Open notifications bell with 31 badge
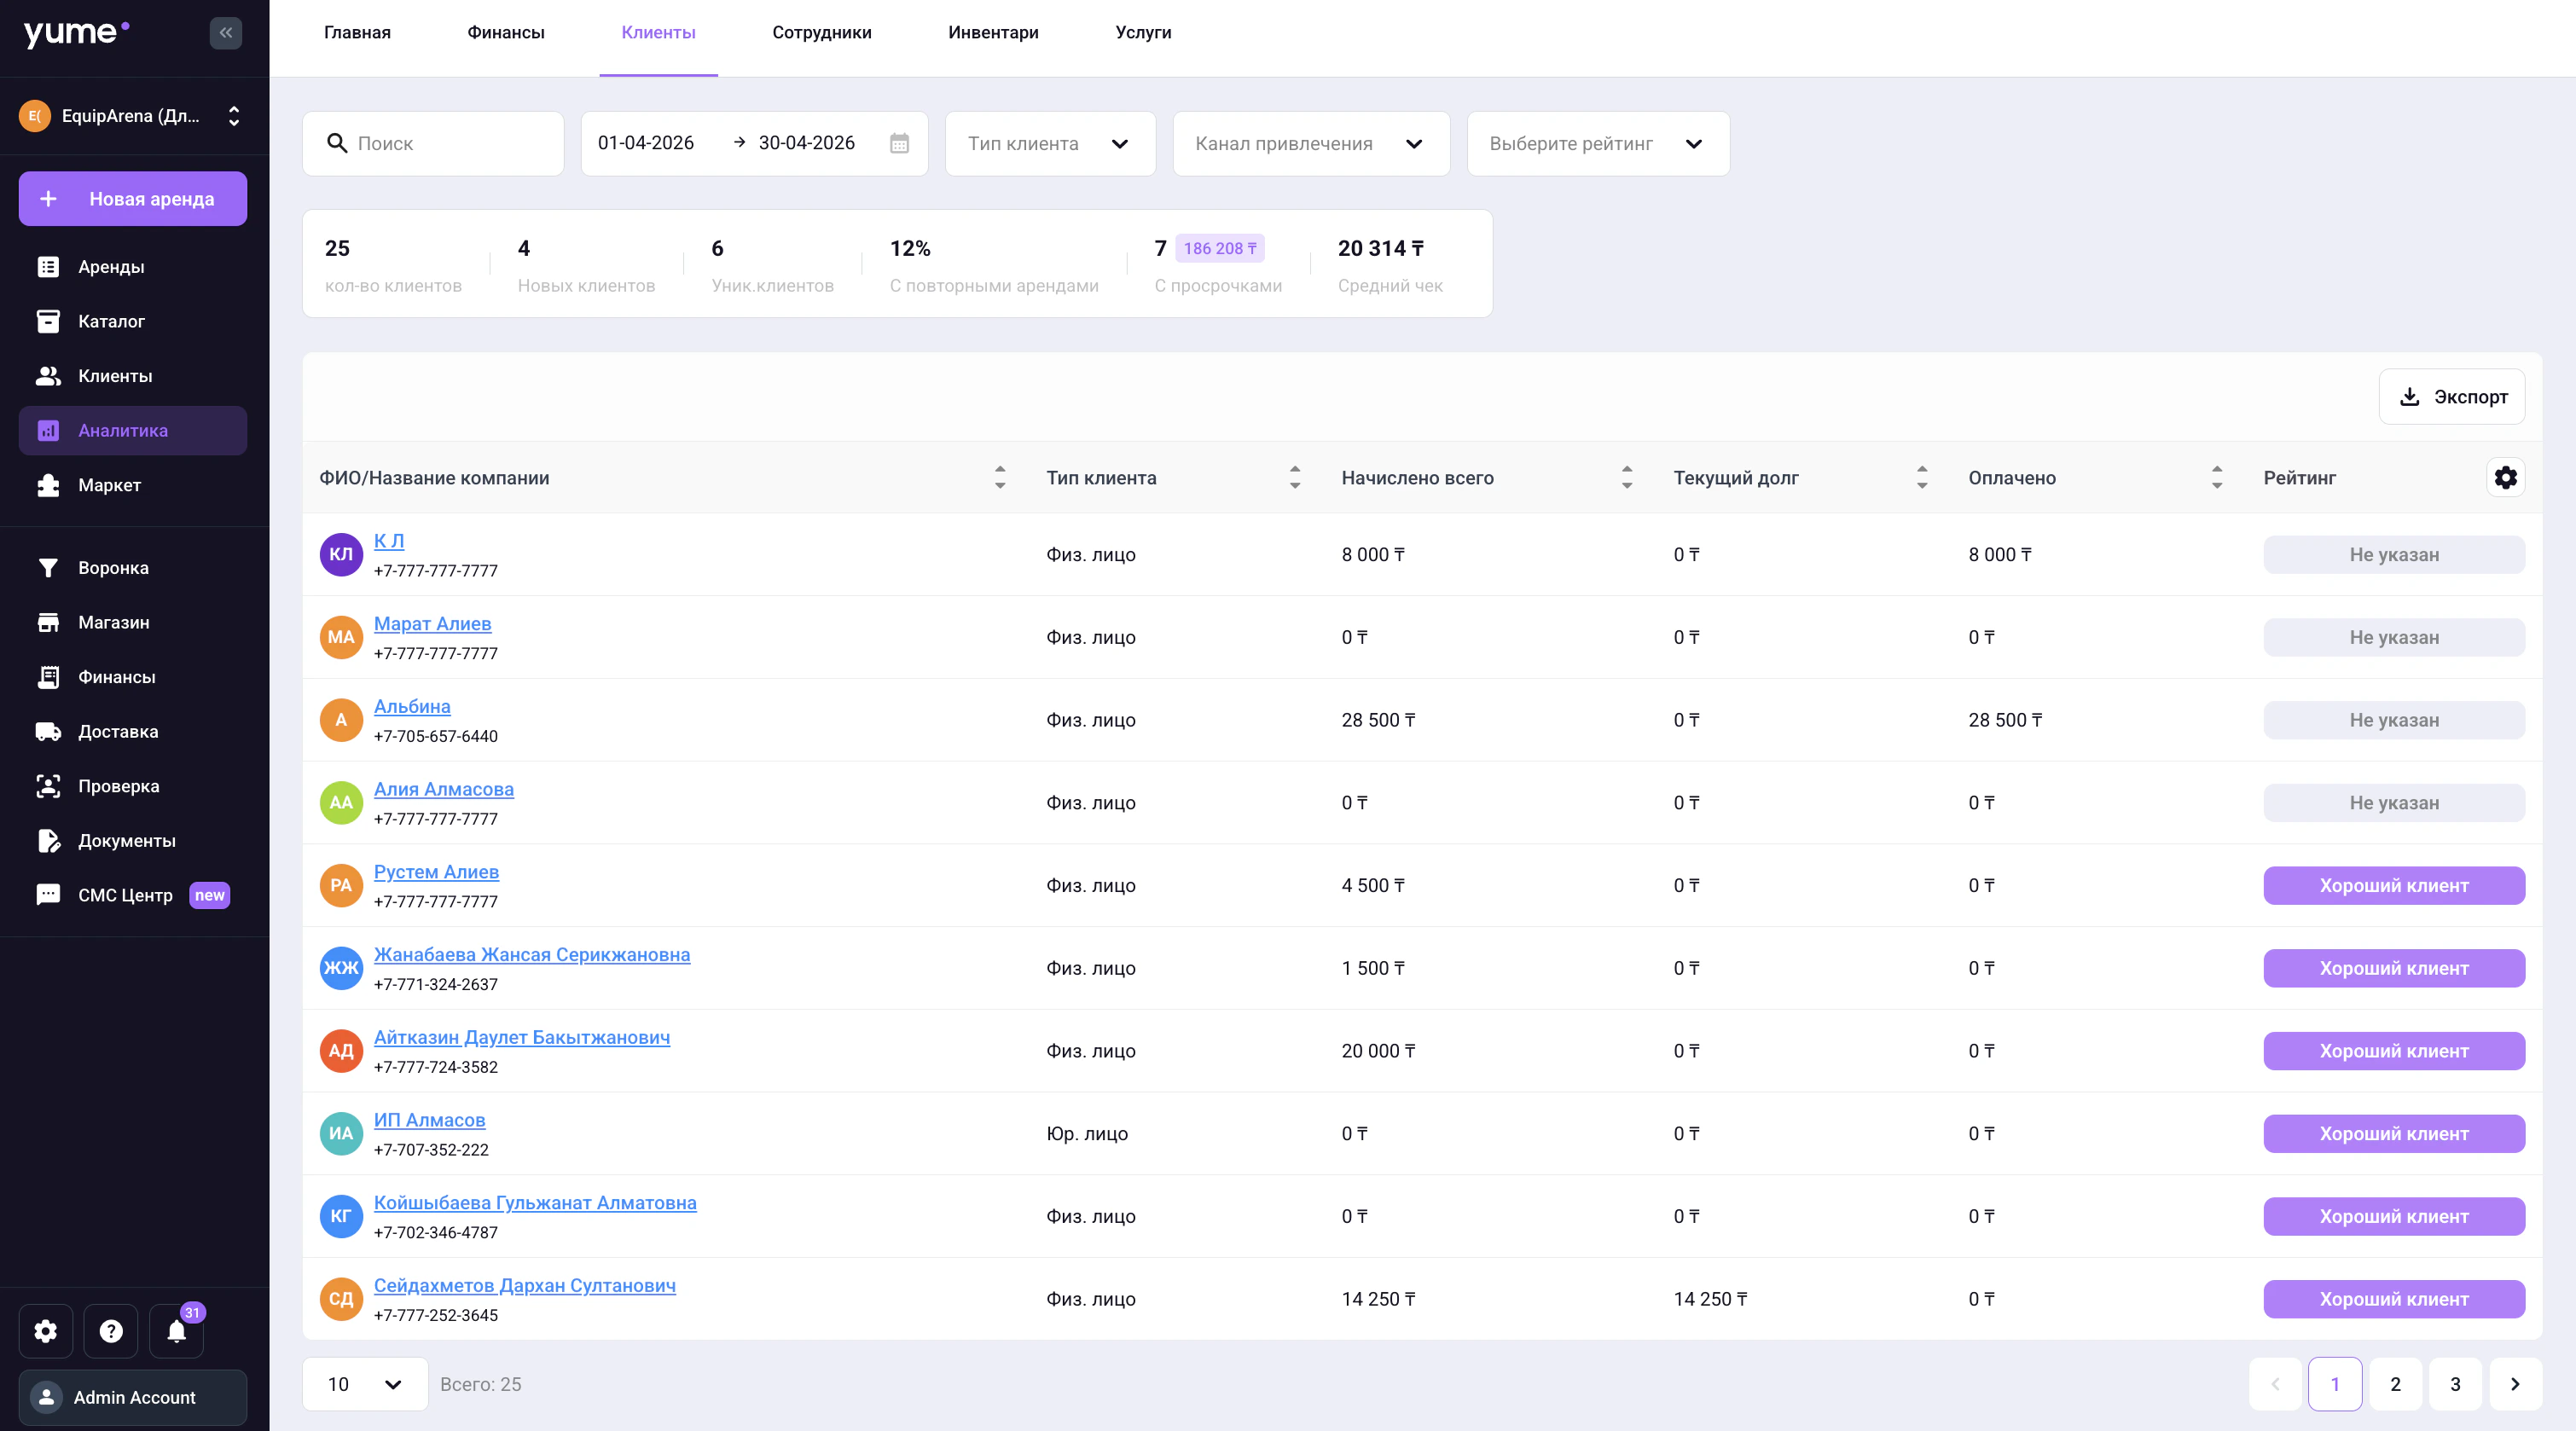The height and width of the screenshot is (1431, 2576). coord(176,1331)
